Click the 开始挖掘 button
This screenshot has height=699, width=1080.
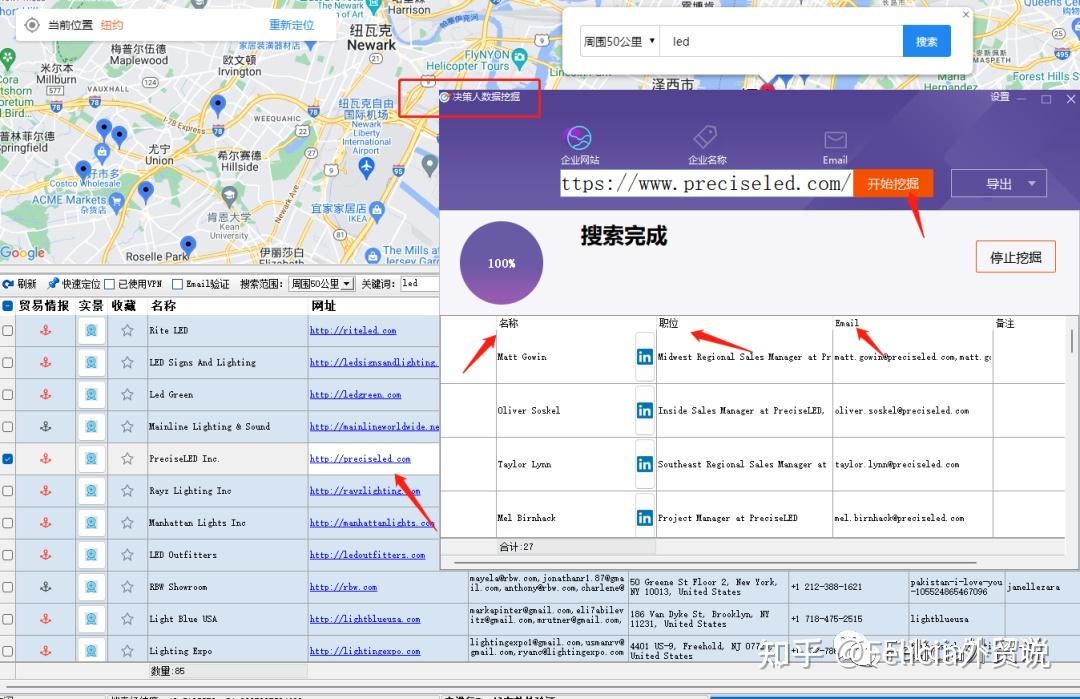pos(893,184)
